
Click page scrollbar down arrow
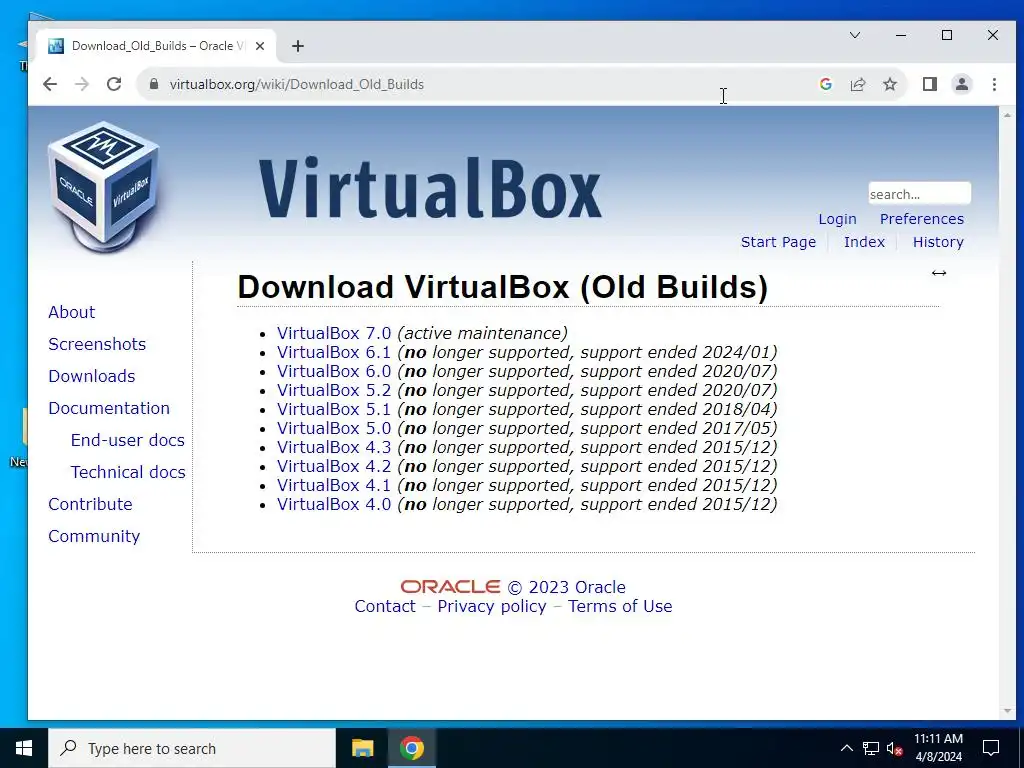(1007, 711)
